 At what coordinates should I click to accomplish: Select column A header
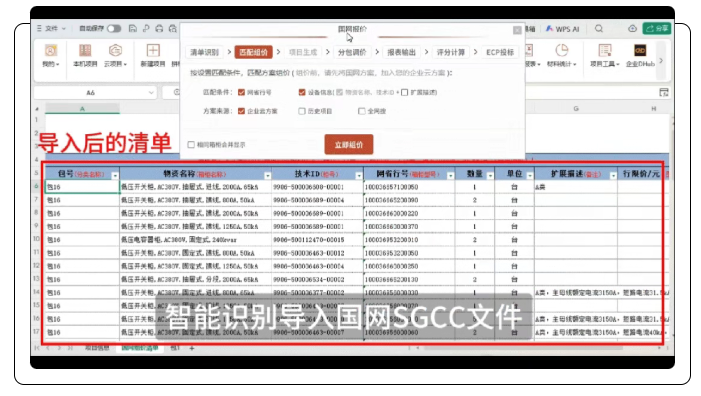(x=82, y=109)
